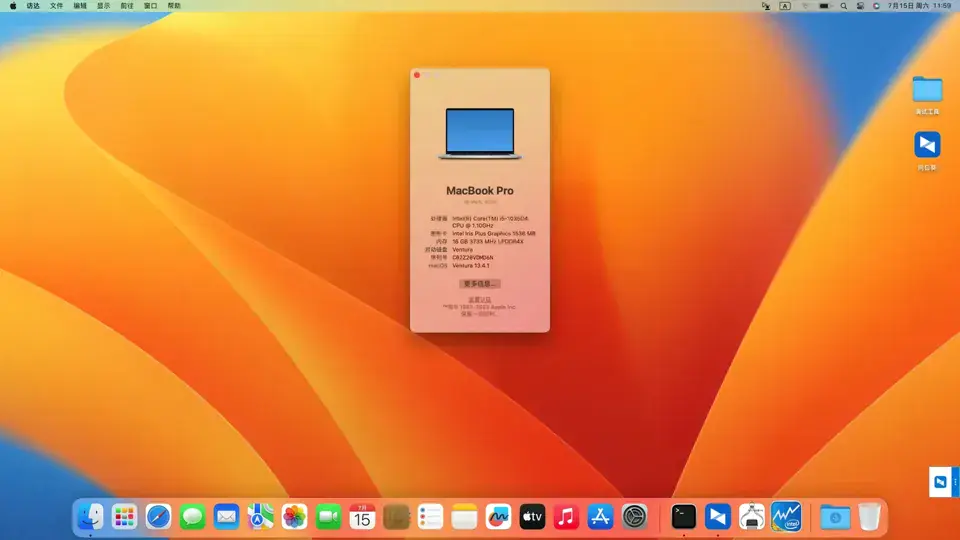
Task: Open the Photos app in Dock
Action: 294,517
